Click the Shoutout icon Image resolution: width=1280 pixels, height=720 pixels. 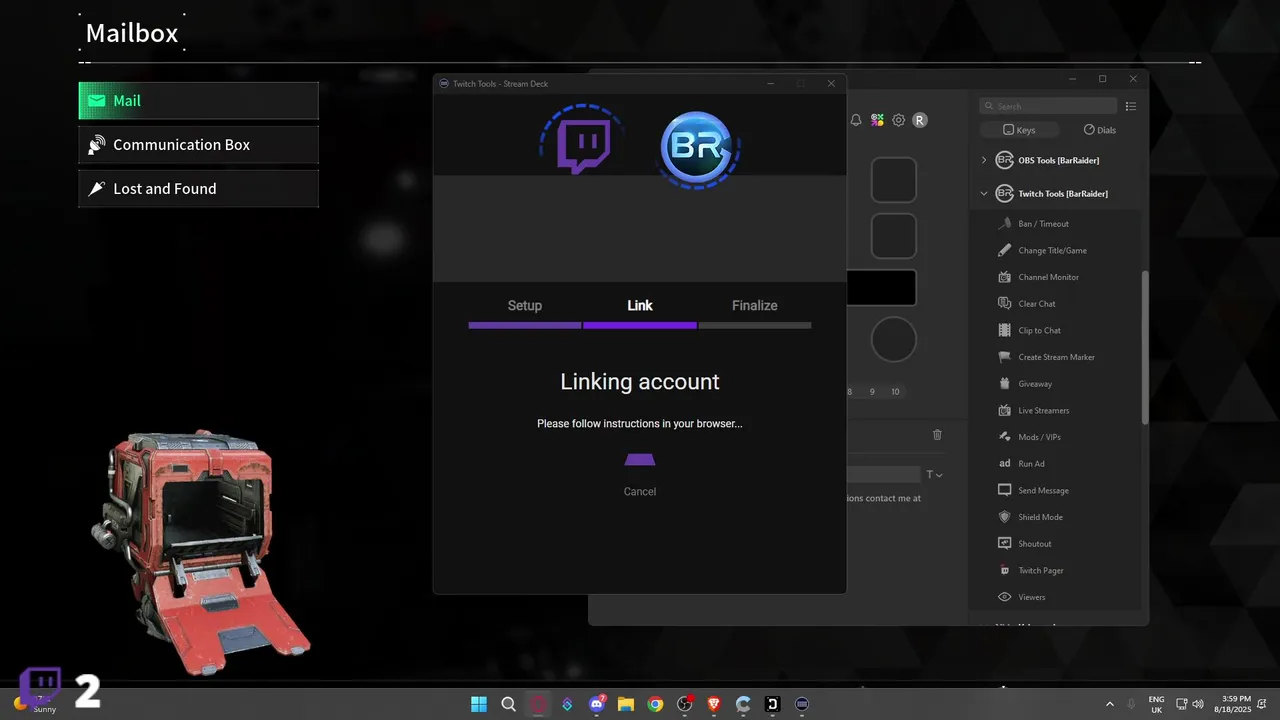(1005, 544)
